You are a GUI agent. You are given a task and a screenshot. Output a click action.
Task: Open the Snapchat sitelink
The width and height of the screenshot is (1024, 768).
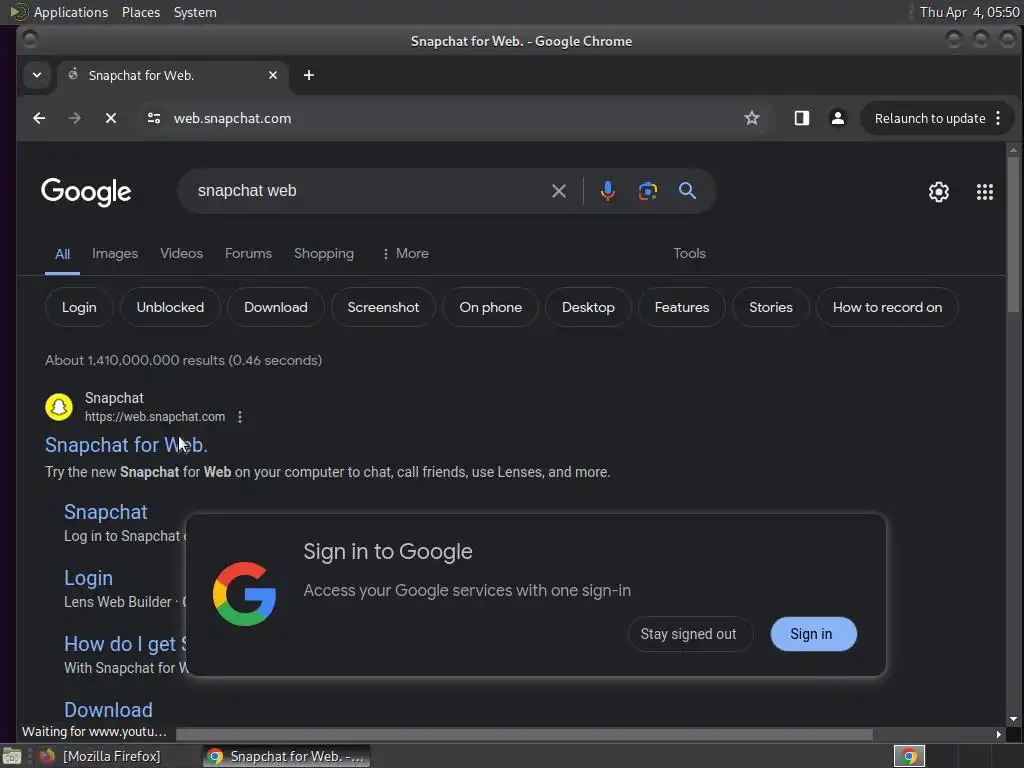106,512
